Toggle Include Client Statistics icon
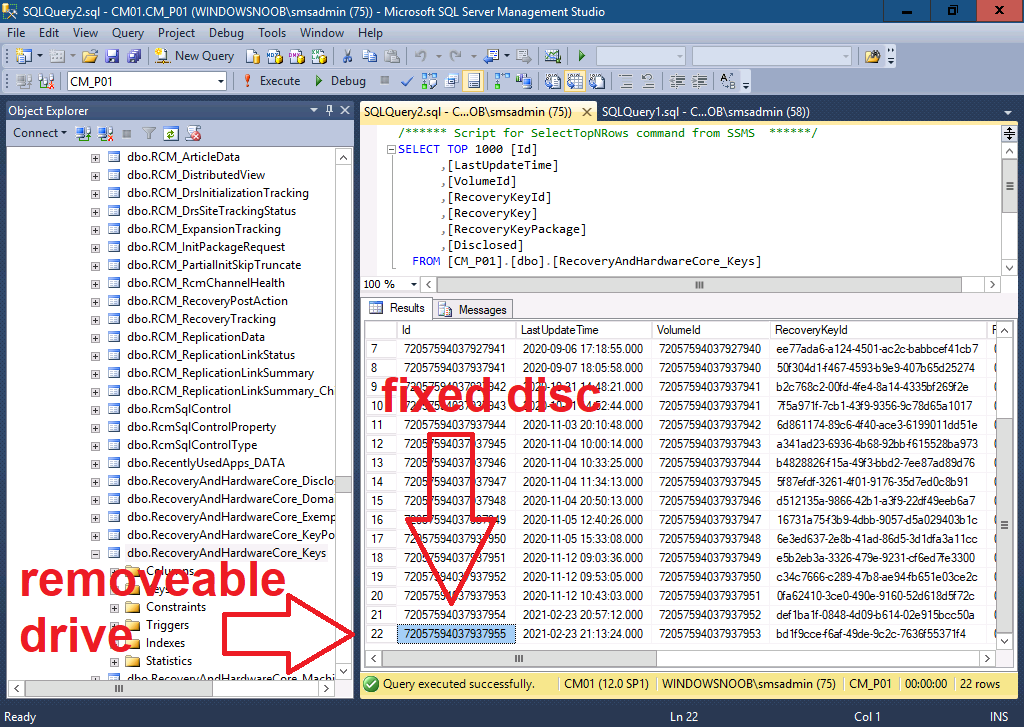This screenshot has width=1024, height=727. [x=524, y=81]
